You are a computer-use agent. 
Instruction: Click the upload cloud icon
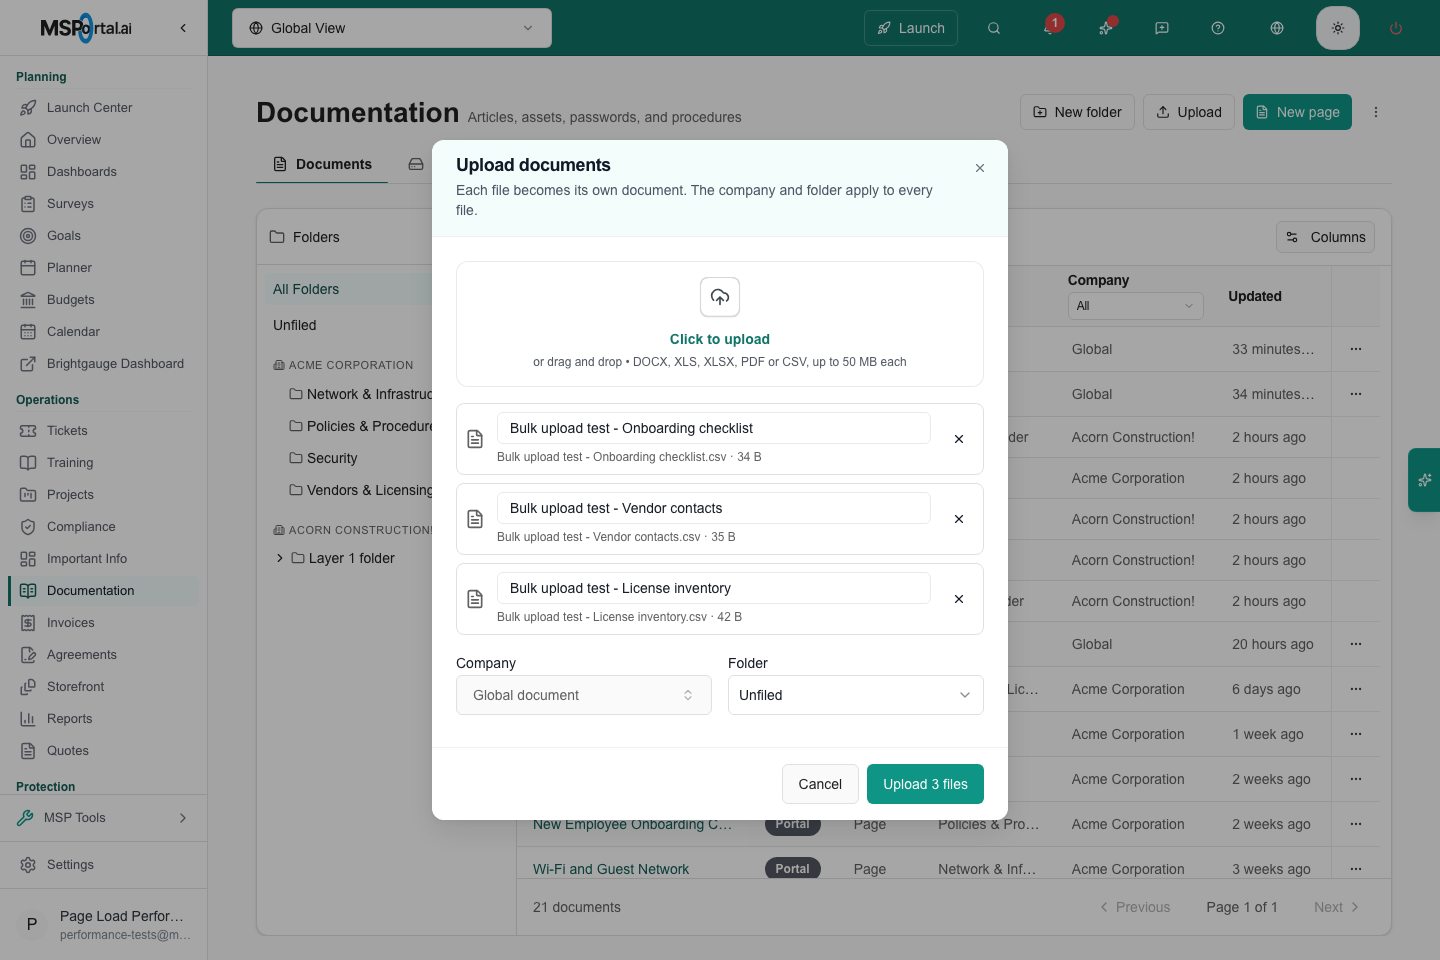pyautogui.click(x=720, y=297)
